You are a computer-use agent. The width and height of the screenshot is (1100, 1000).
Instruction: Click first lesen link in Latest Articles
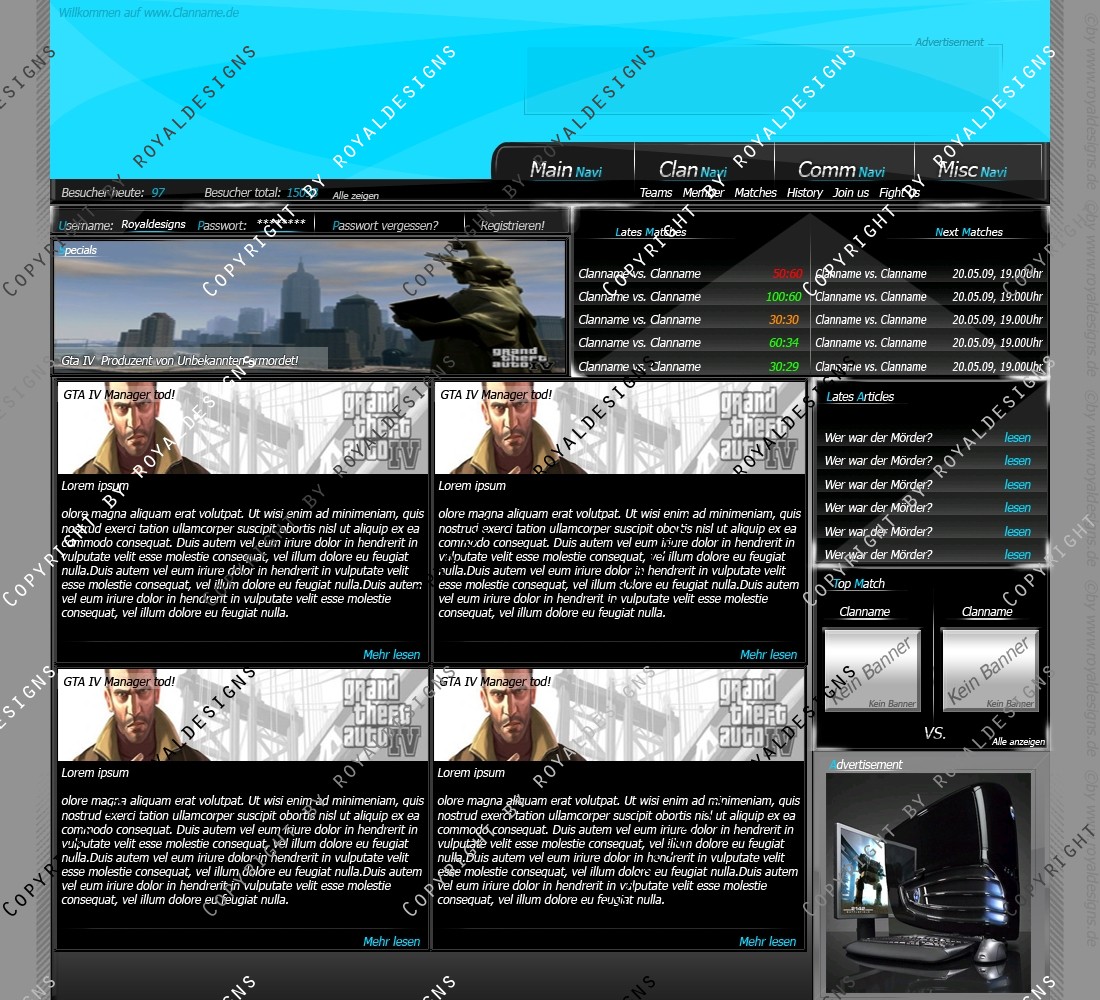point(1017,438)
